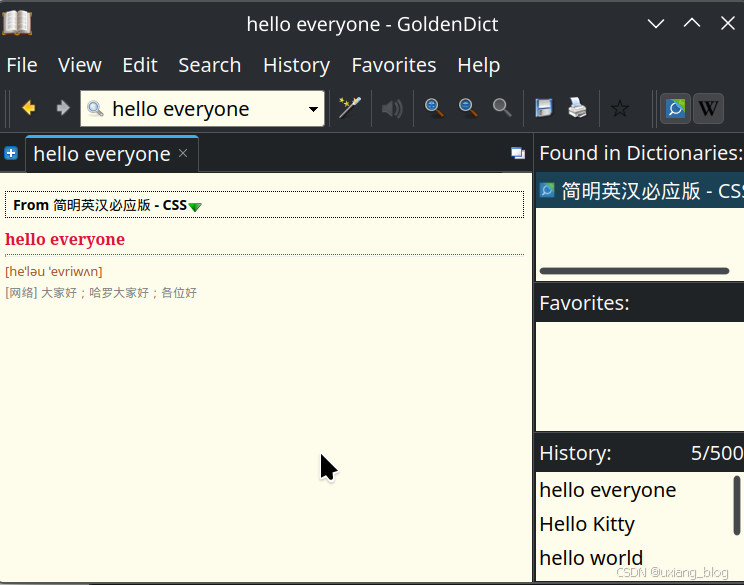Select 'hello world' in History list
This screenshot has width=744, height=585.
(x=591, y=558)
